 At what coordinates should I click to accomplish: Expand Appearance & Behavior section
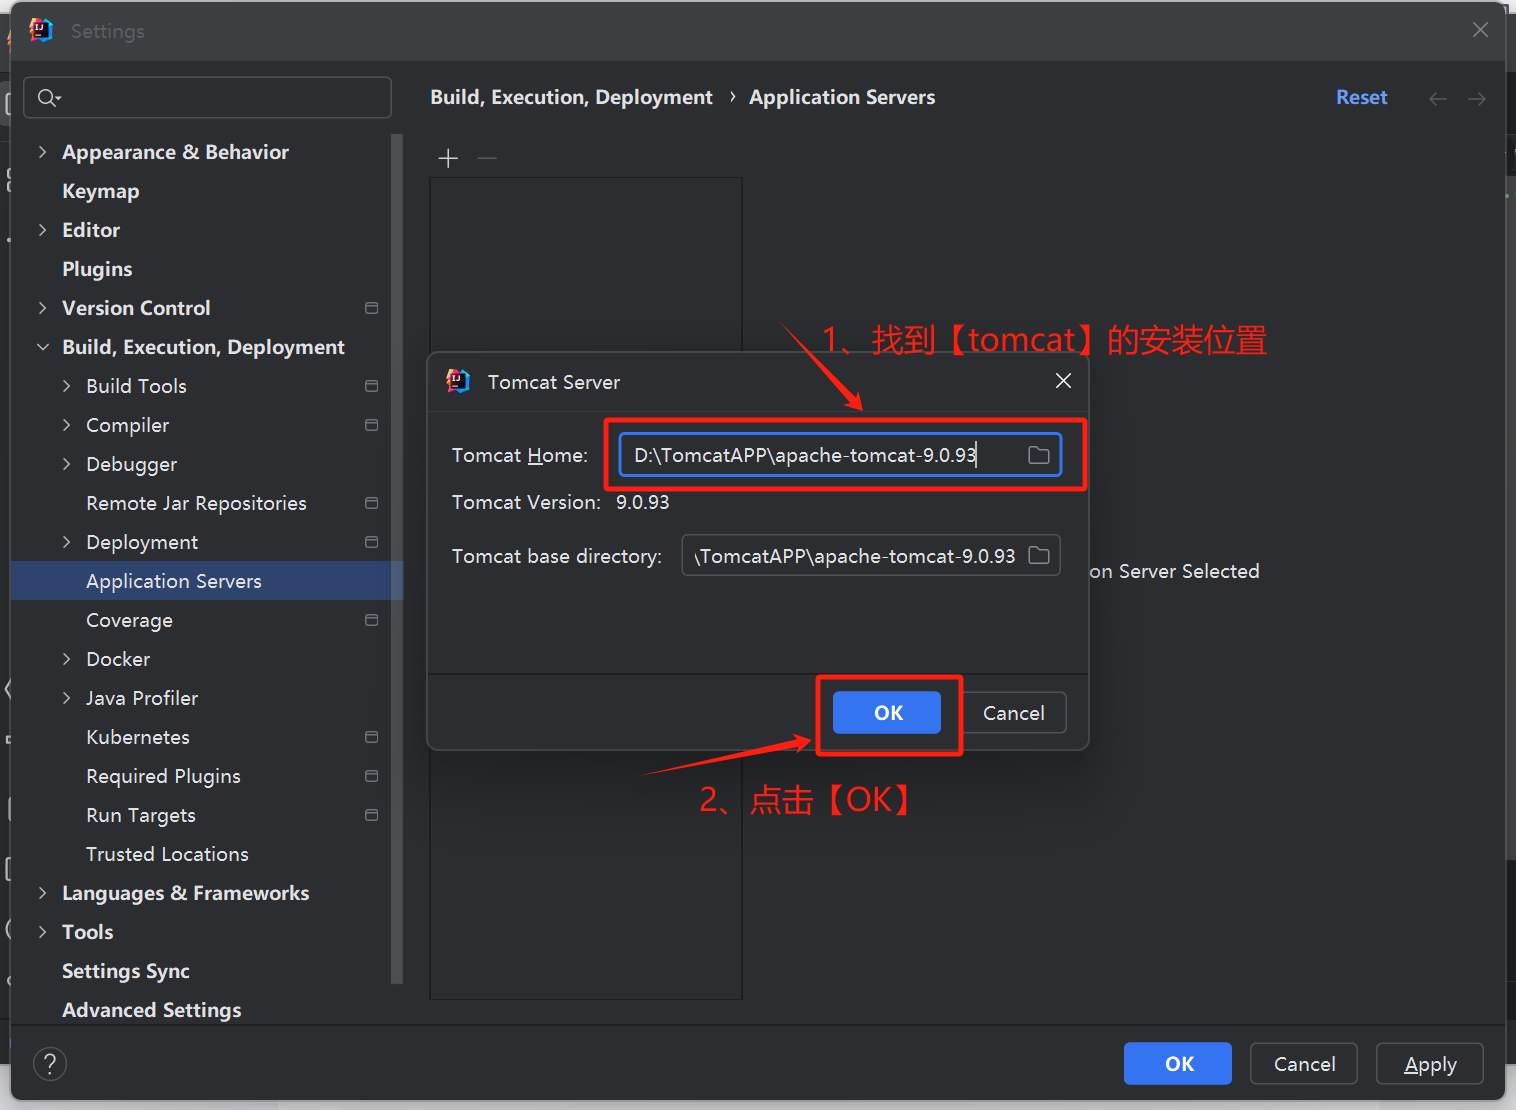(x=42, y=152)
